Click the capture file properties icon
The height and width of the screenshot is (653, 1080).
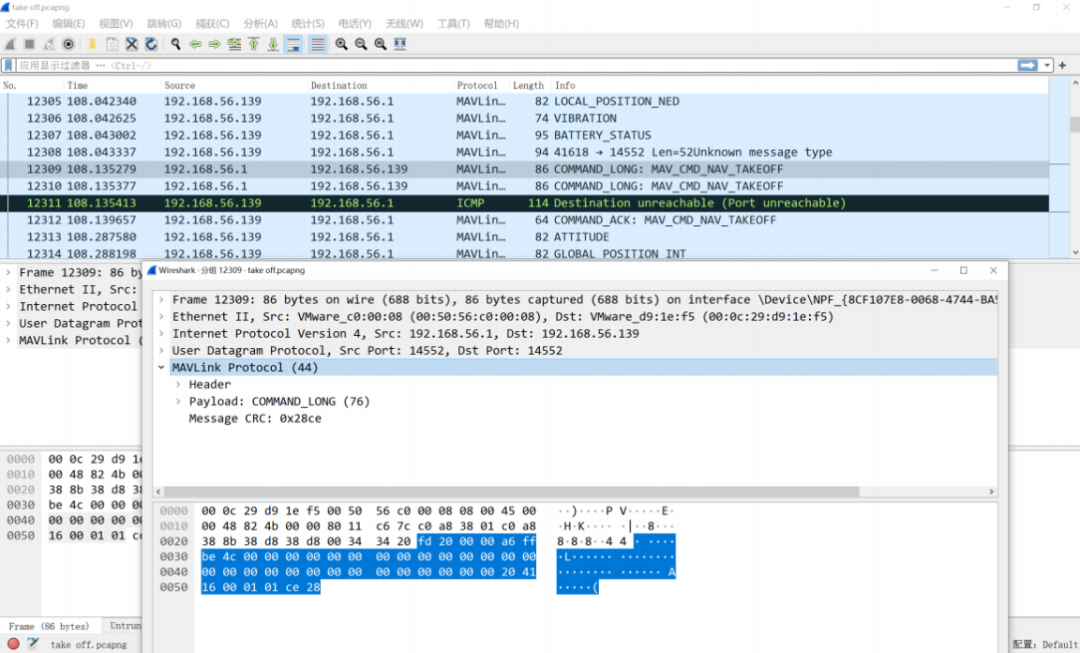(x=33, y=644)
